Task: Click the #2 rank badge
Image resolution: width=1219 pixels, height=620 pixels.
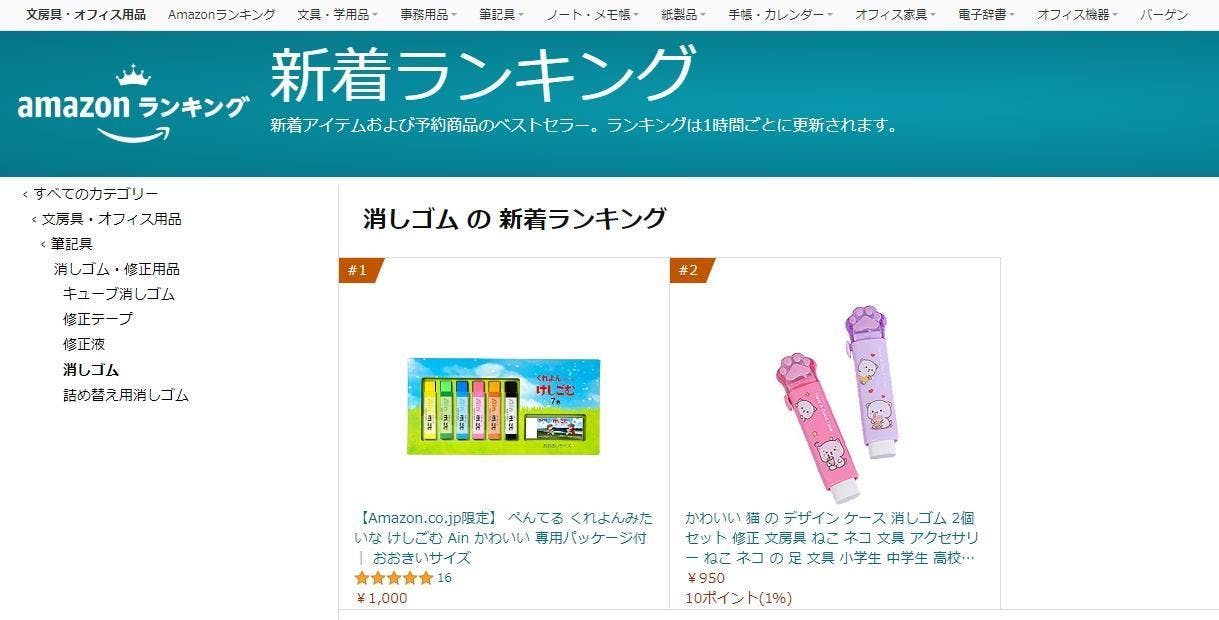Action: [691, 270]
